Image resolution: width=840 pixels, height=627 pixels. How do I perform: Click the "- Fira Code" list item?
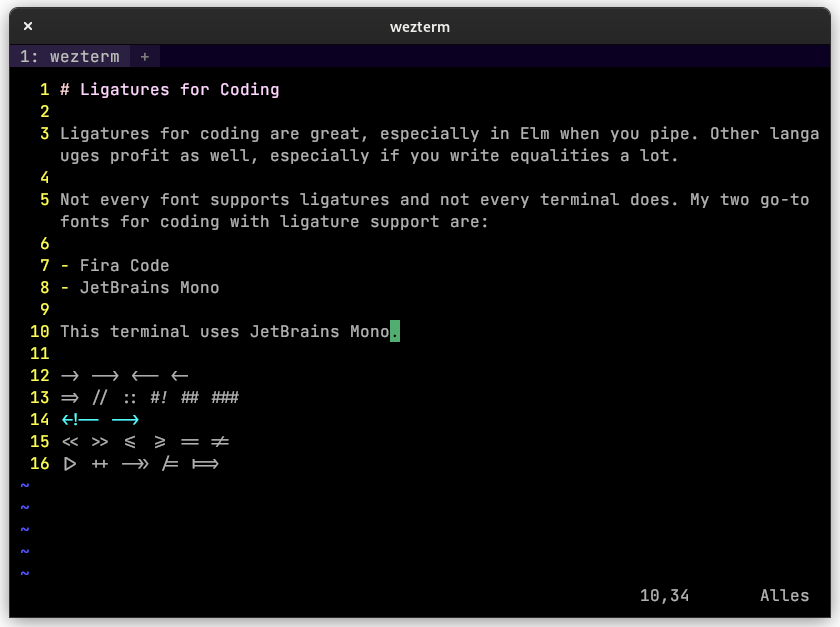[115, 265]
